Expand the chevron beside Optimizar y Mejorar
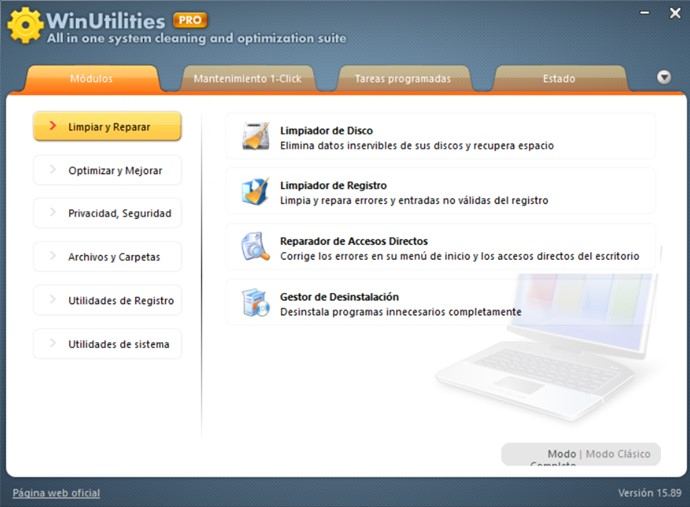690x507 pixels. tap(52, 169)
